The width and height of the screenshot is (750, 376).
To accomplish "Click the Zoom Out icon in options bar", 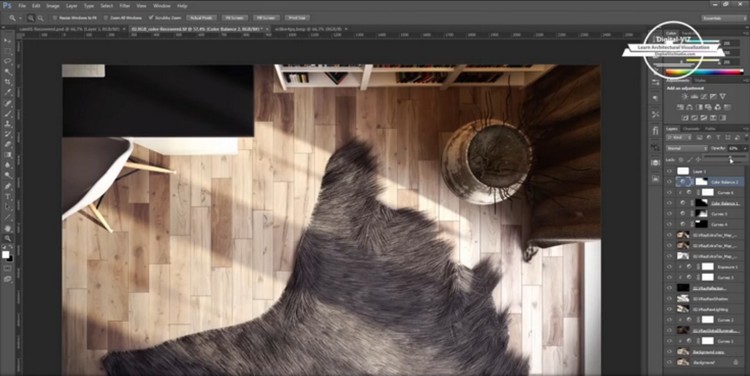I will coord(40,18).
